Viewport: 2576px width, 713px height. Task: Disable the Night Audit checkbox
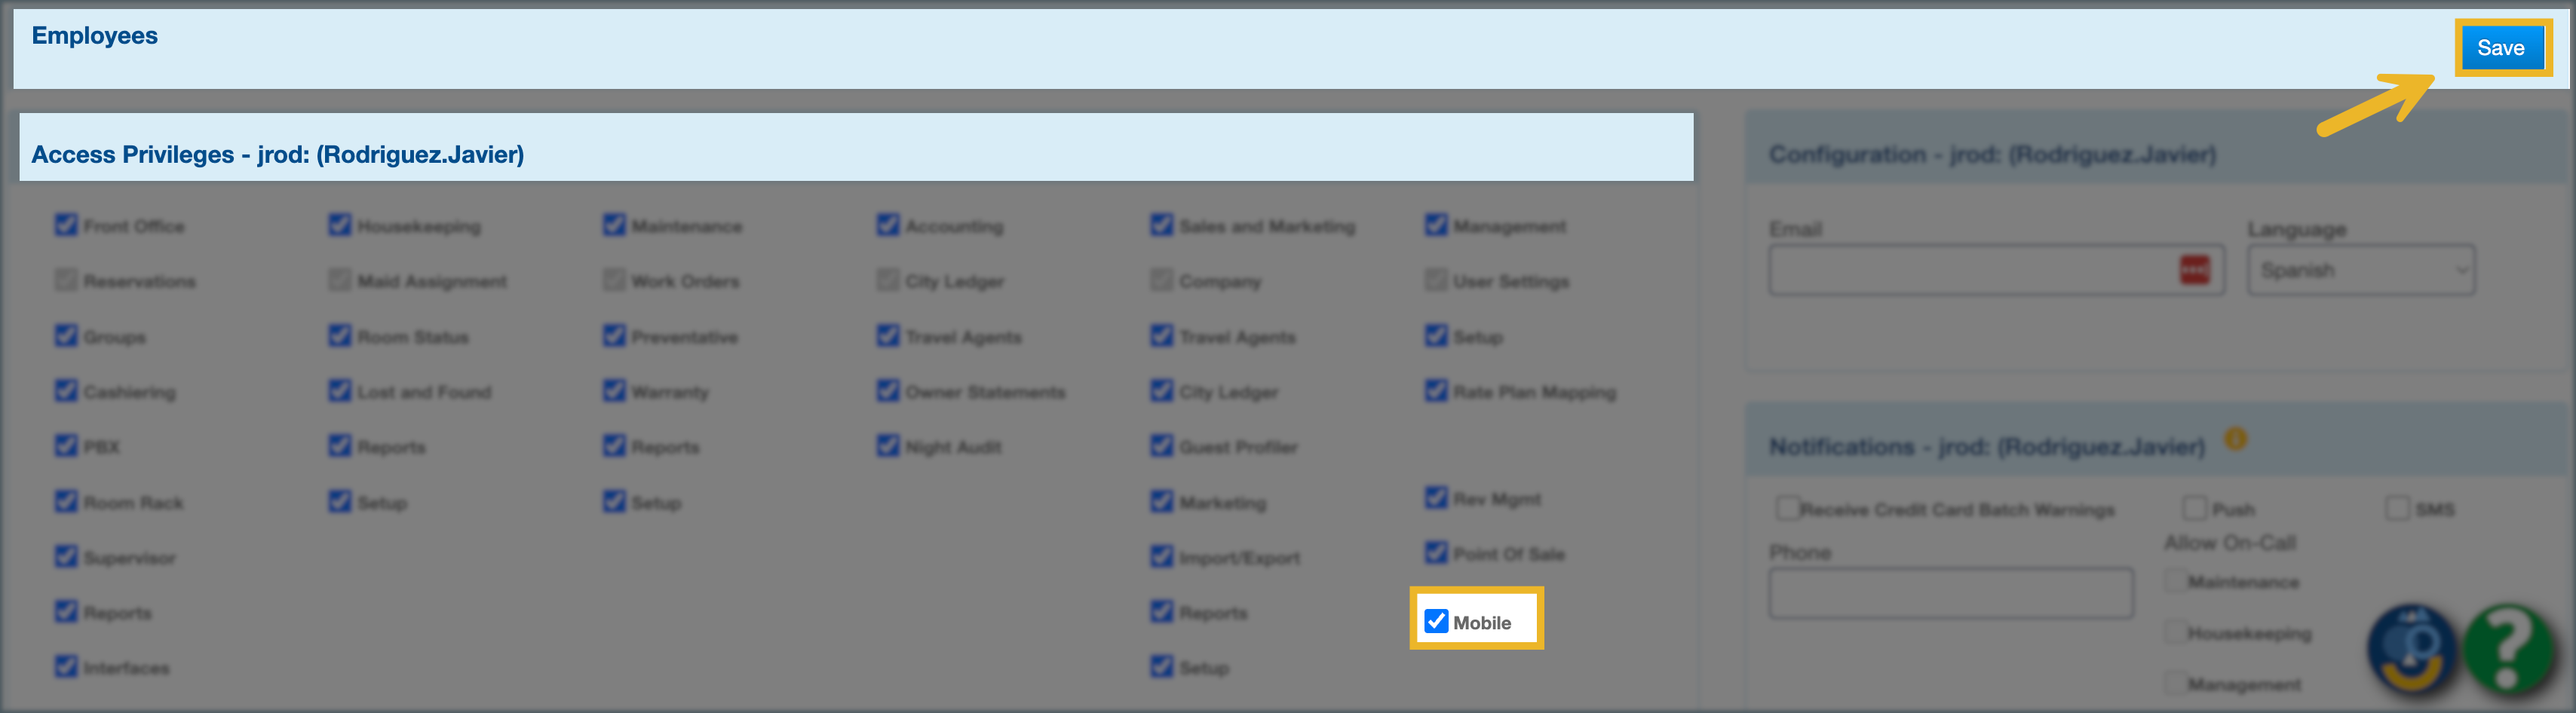coord(888,446)
